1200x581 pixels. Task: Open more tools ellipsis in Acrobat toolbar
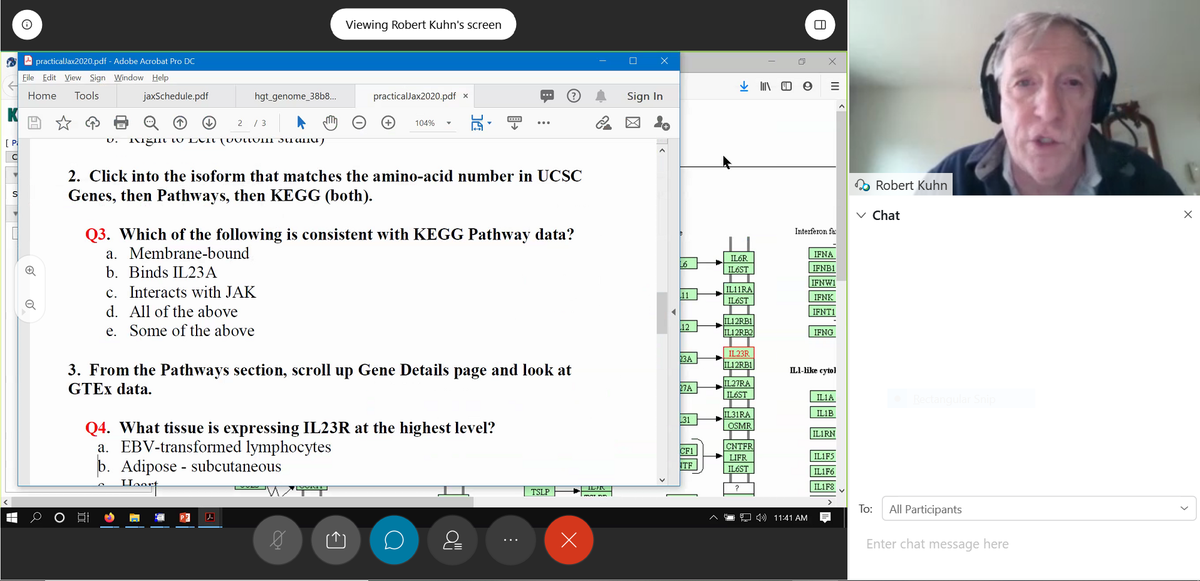(543, 123)
